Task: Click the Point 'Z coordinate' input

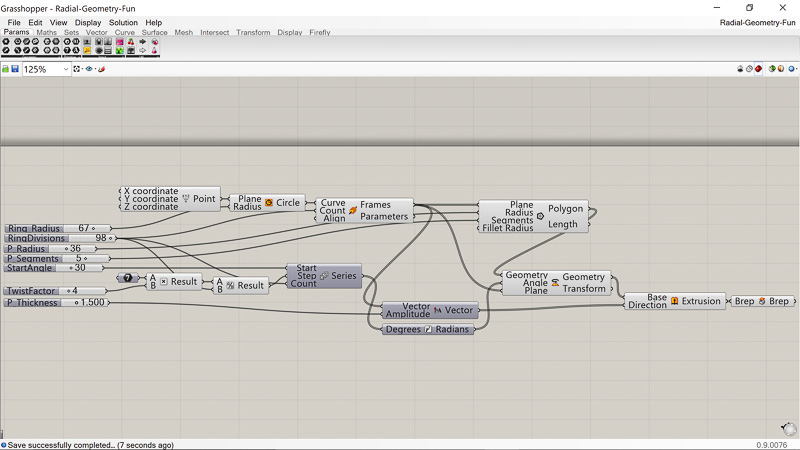Action: pyautogui.click(x=151, y=207)
